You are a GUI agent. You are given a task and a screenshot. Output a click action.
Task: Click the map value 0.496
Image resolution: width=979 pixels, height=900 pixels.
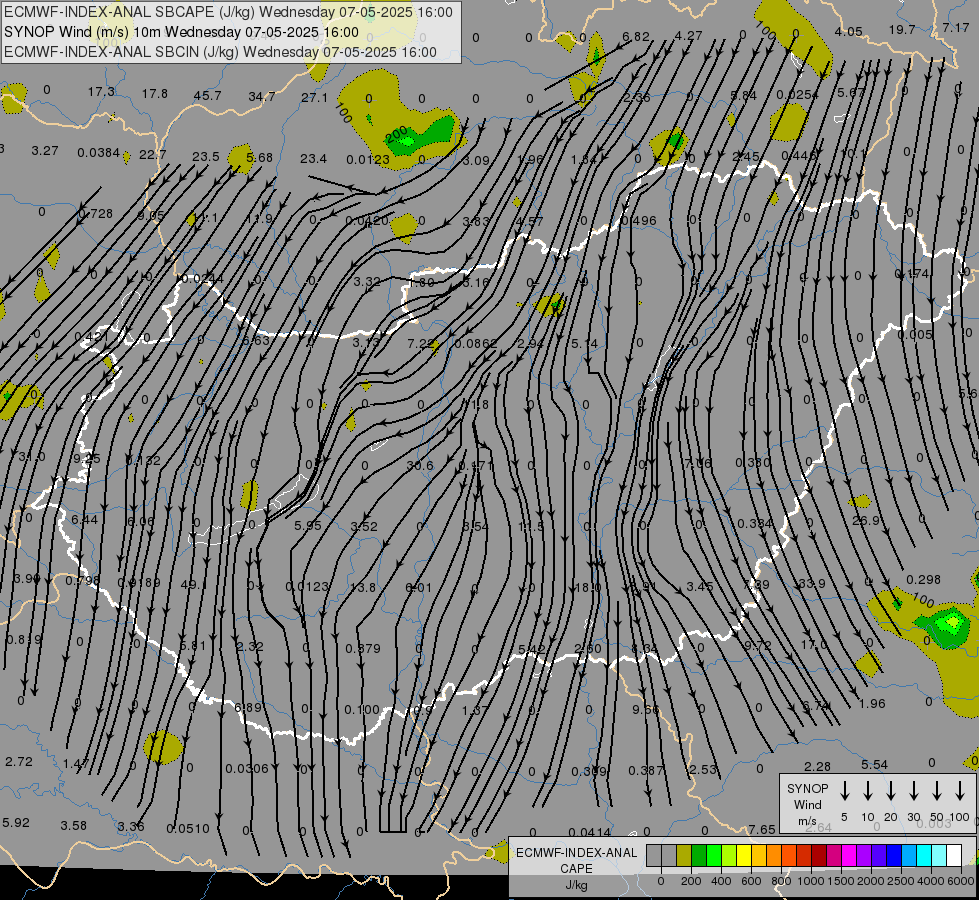(x=639, y=220)
